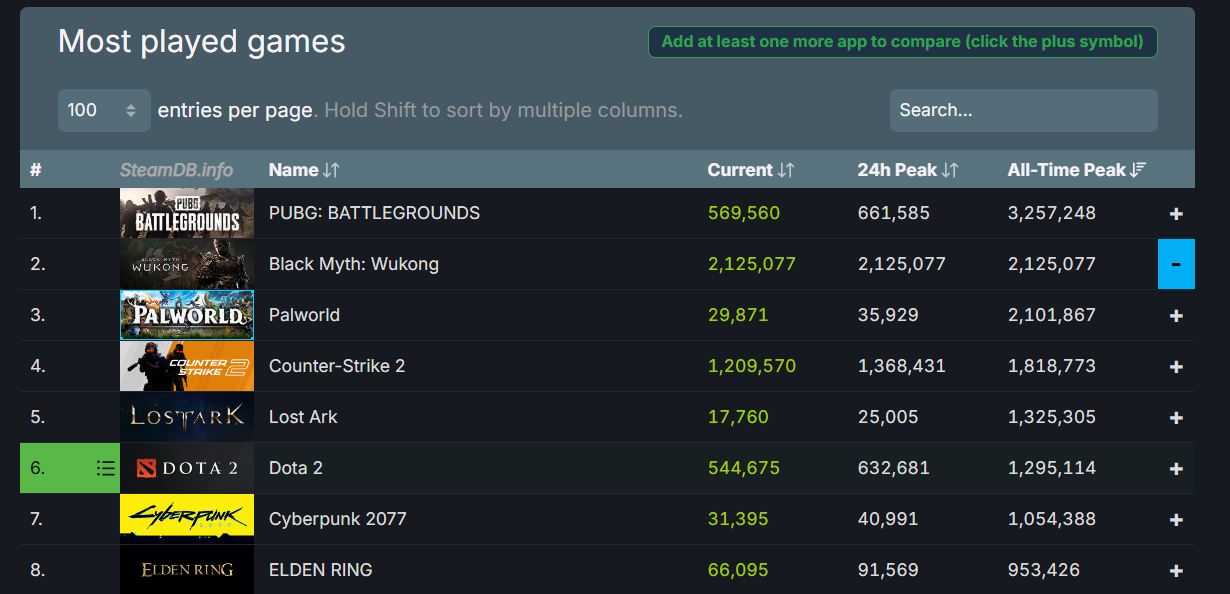Click the Cyberpunk 2077 yellow banner

coord(186,518)
